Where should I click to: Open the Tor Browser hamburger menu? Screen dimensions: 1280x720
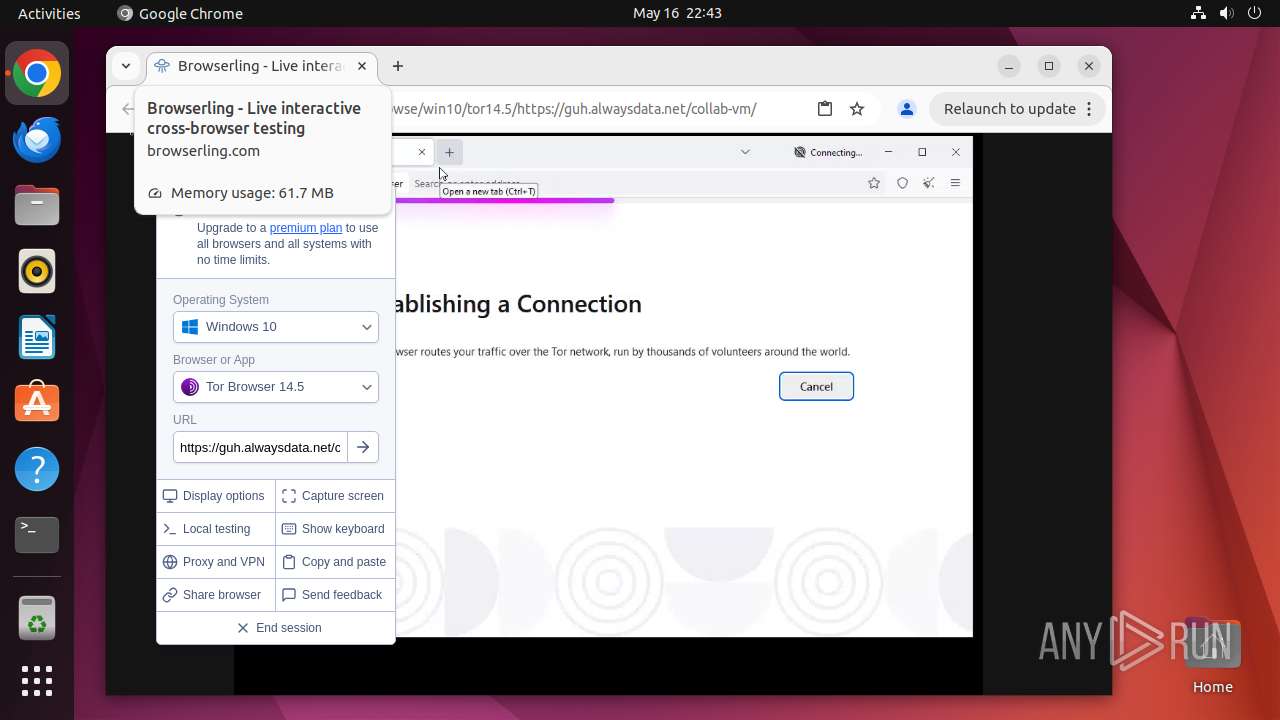click(x=956, y=183)
